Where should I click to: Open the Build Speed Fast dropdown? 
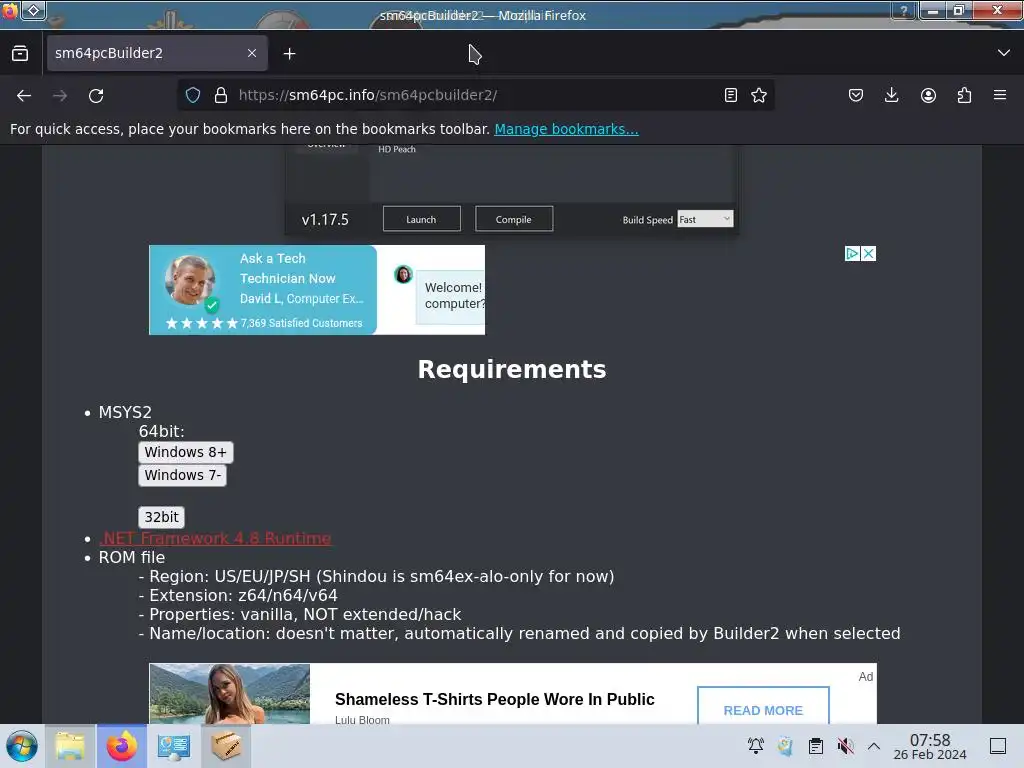[x=705, y=219]
